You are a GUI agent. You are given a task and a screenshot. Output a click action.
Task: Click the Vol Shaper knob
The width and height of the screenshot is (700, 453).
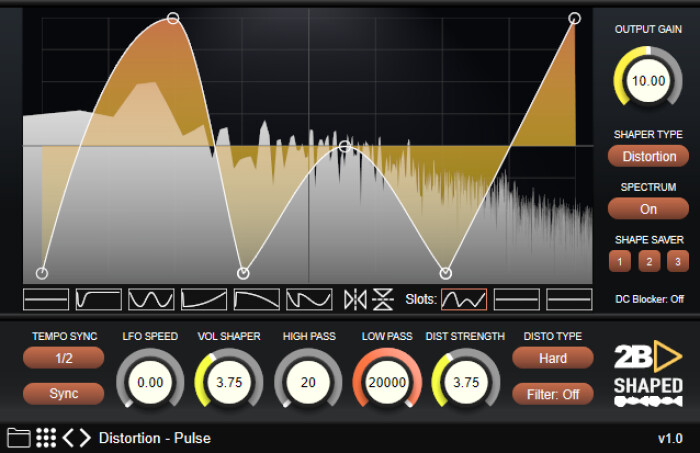tap(229, 382)
